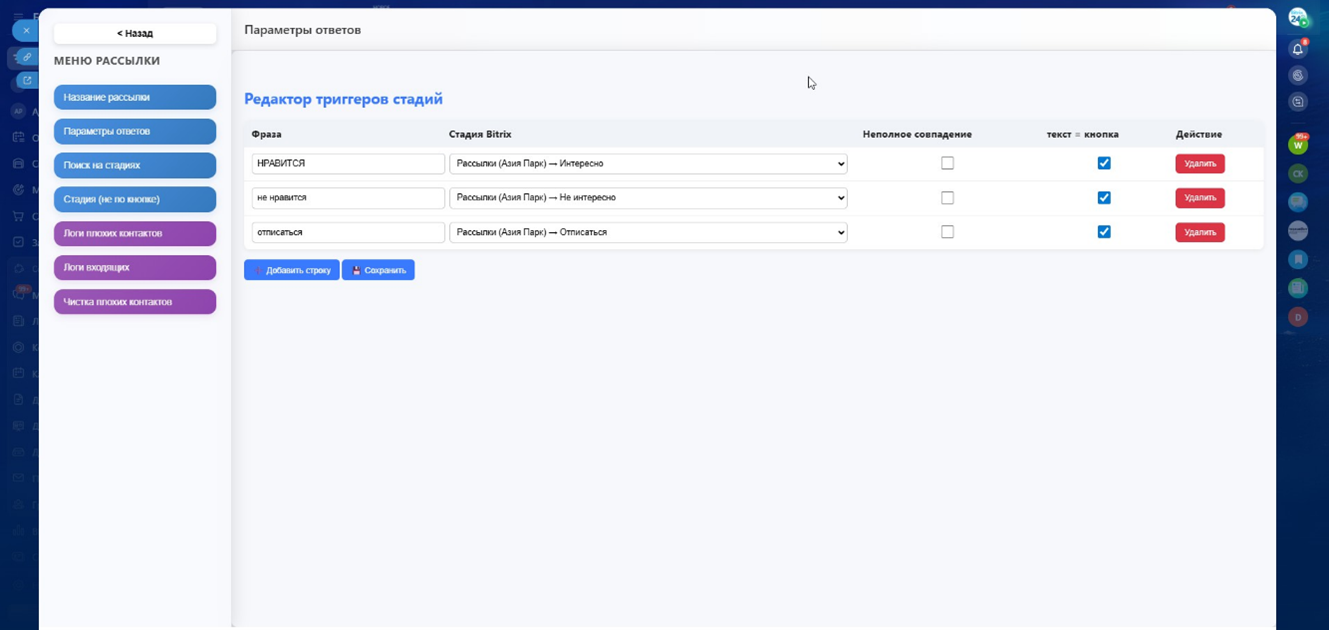Toggle Неполное совпадение for НРАВИТСЯ row
This screenshot has height=630, width=1329.
point(947,163)
